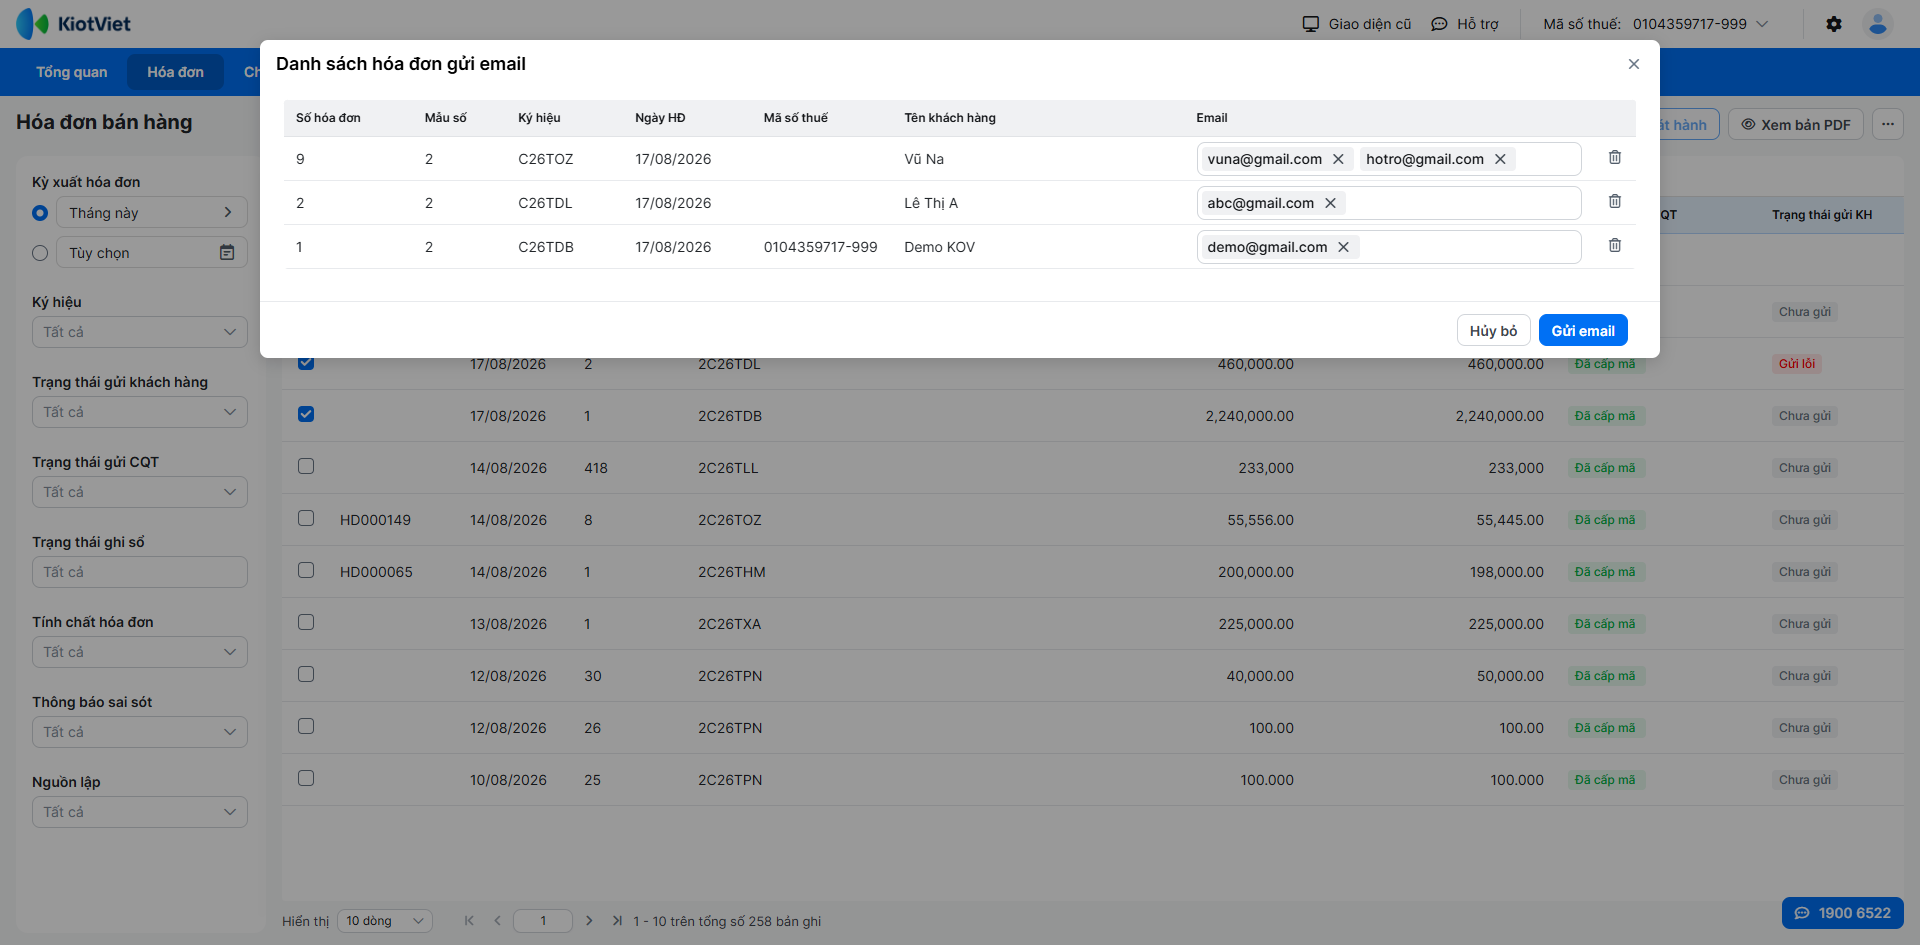Open calendar picker in Tùy chọn field

(x=227, y=253)
